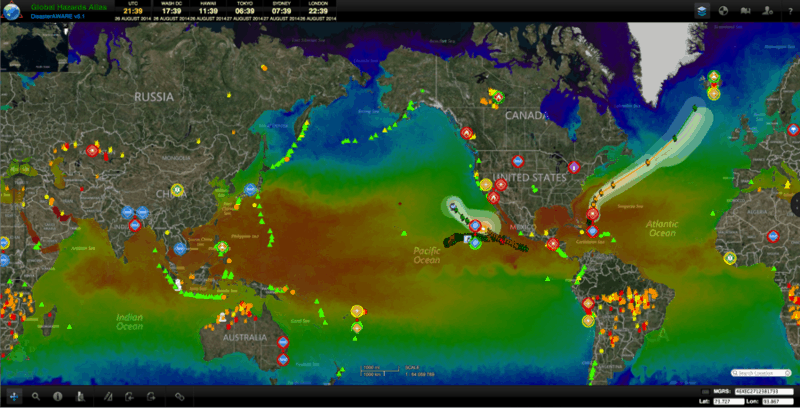Open the user account settings icon
Viewport: 800px width, 408px height.
(x=767, y=9)
